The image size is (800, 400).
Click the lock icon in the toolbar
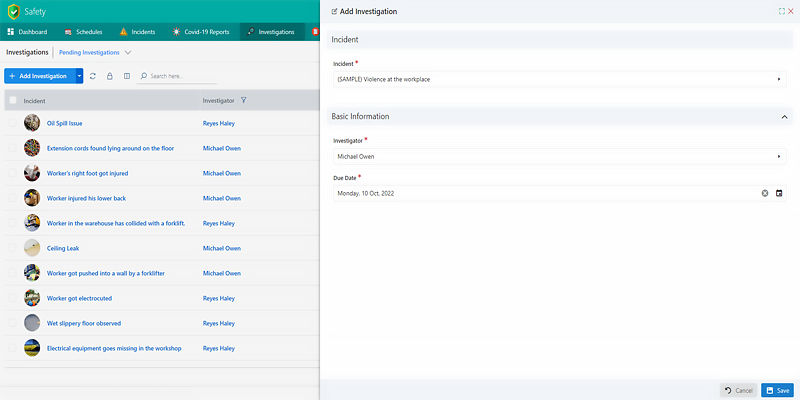pyautogui.click(x=109, y=76)
